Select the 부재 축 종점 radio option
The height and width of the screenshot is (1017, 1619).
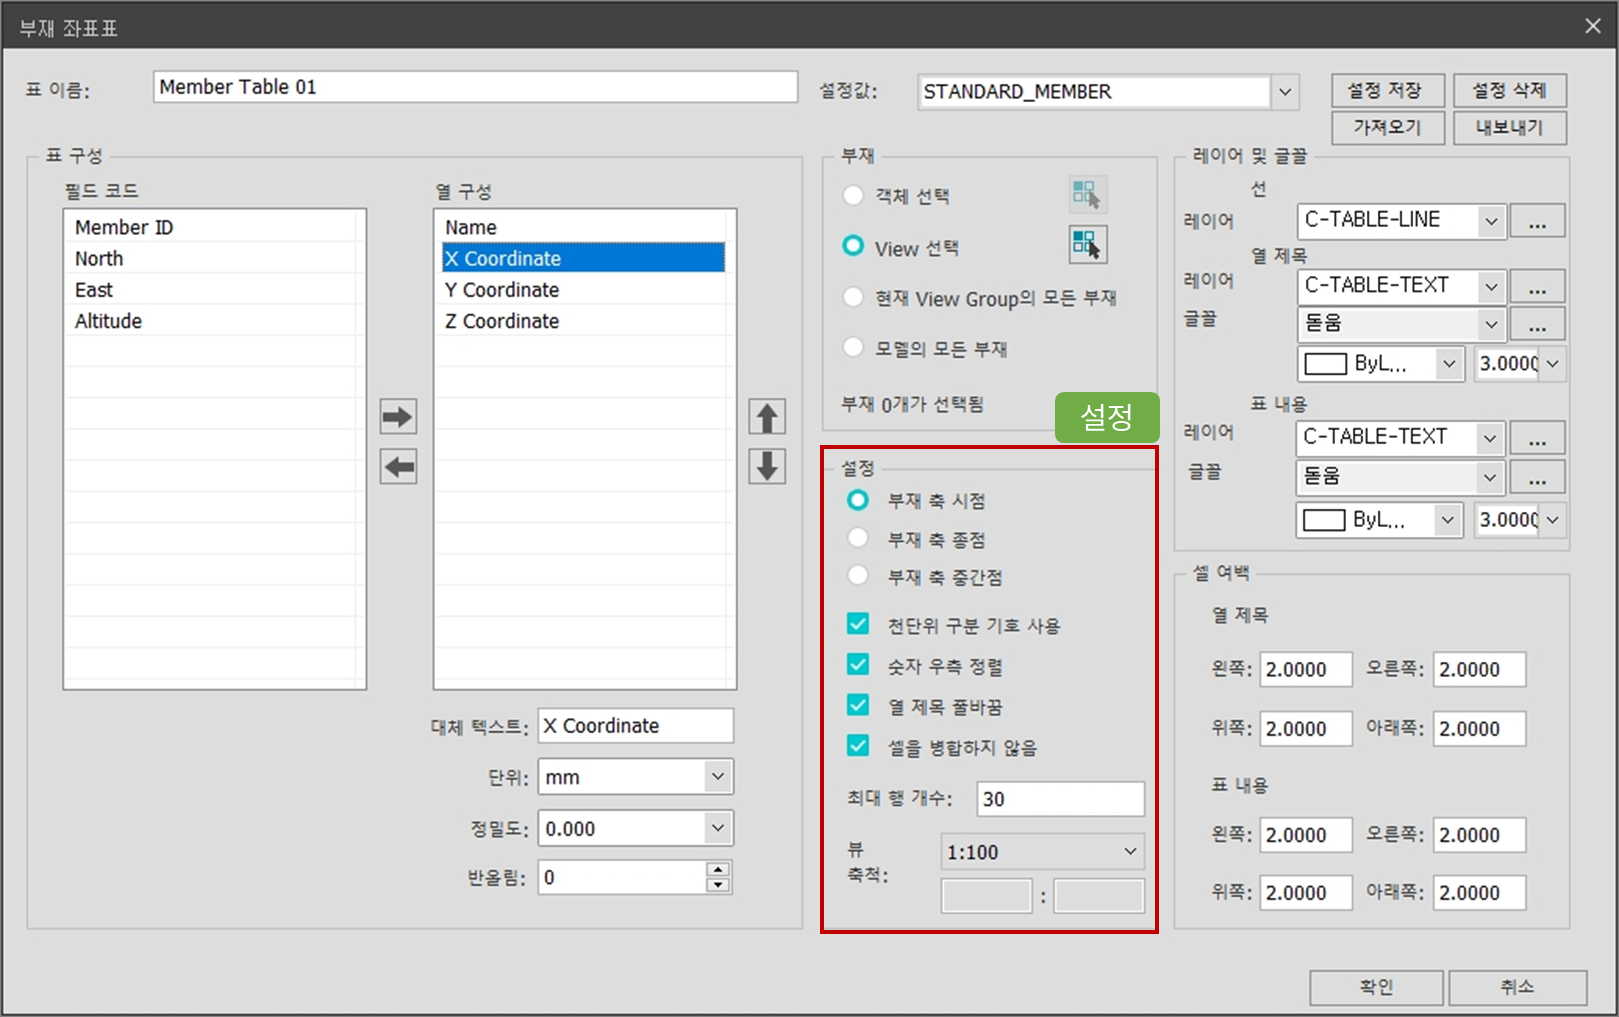[858, 539]
